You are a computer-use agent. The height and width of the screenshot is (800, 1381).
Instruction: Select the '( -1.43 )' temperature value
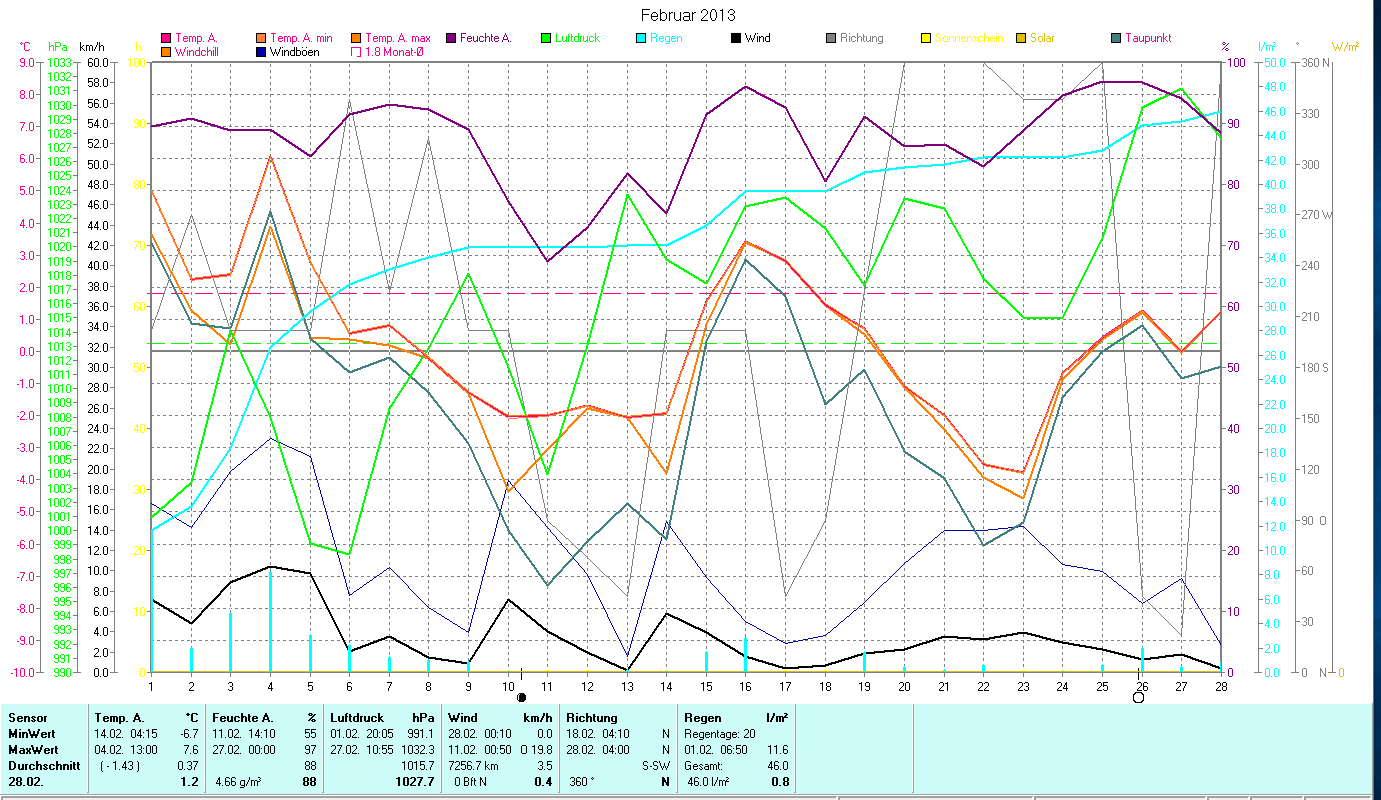coord(119,766)
